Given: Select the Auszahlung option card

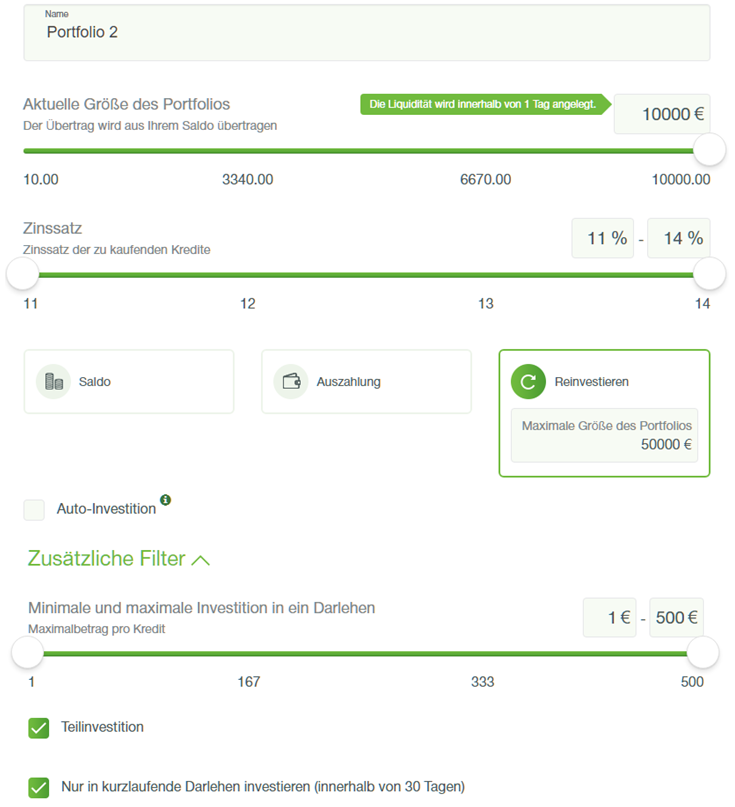Looking at the screenshot, I should [x=366, y=382].
